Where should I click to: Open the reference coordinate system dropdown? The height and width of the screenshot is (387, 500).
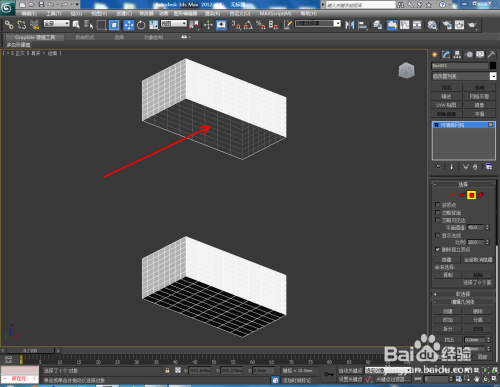pyautogui.click(x=174, y=23)
